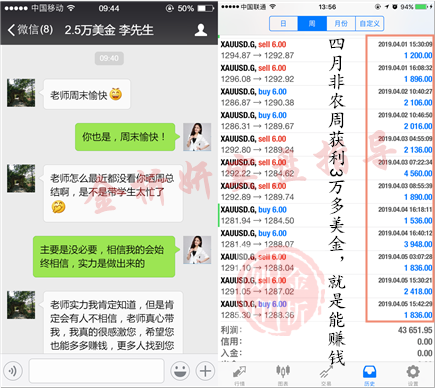Tap the teacher avatar beside 主要是没必要 message
Image resolution: width=435 pixels, height=388 pixels.
click(197, 250)
